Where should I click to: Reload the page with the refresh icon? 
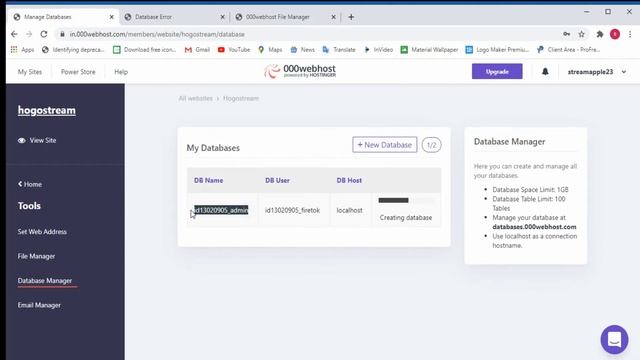coord(44,34)
